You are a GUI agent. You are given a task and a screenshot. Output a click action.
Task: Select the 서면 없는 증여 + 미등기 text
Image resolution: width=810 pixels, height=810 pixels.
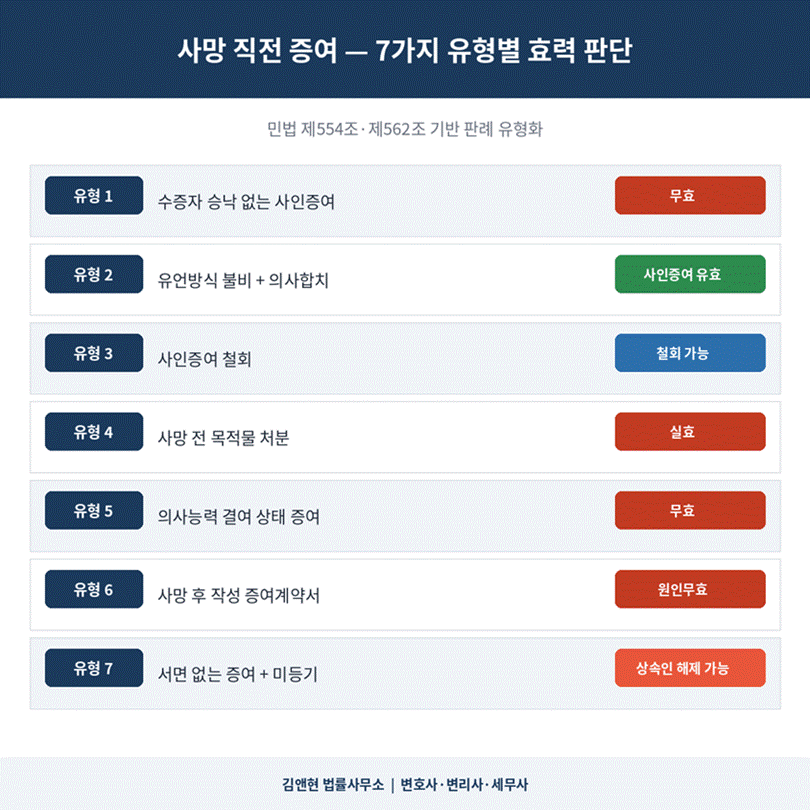238,675
